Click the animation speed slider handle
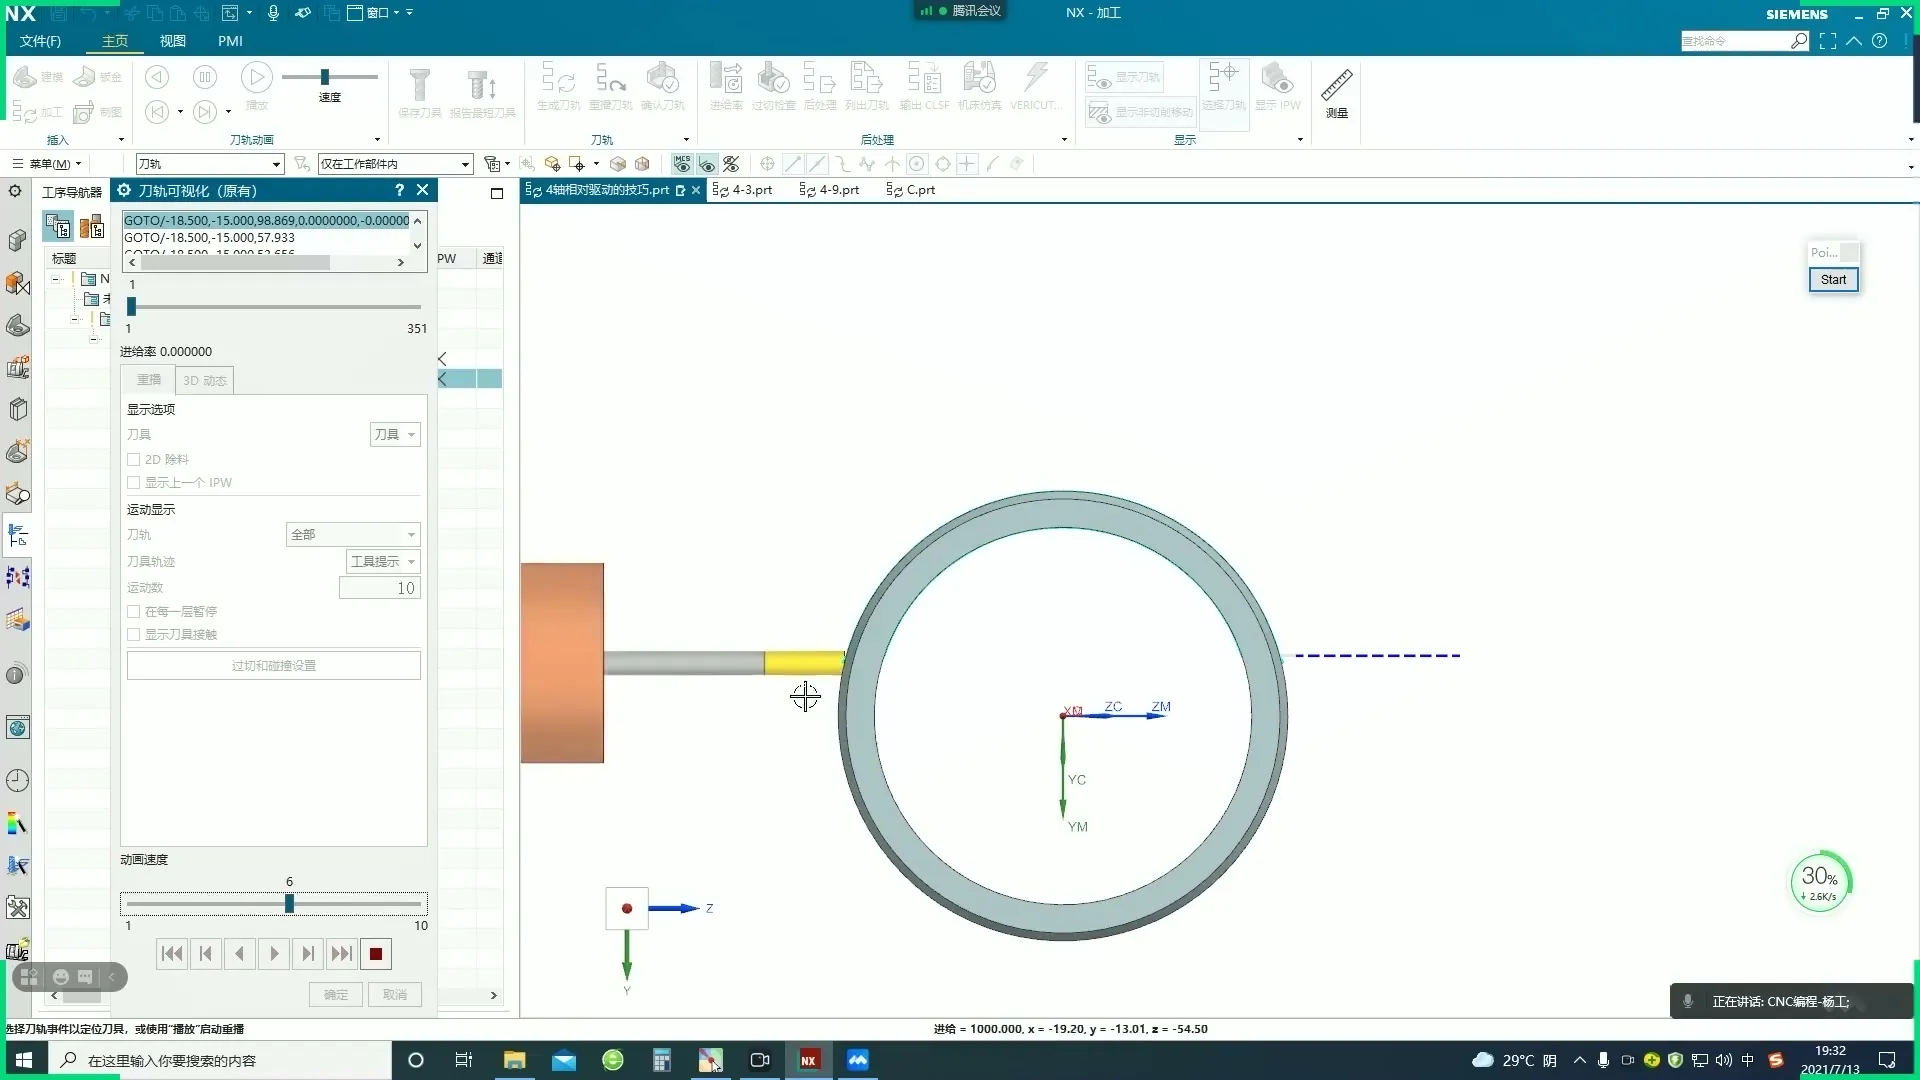1920x1080 pixels. 289,904
